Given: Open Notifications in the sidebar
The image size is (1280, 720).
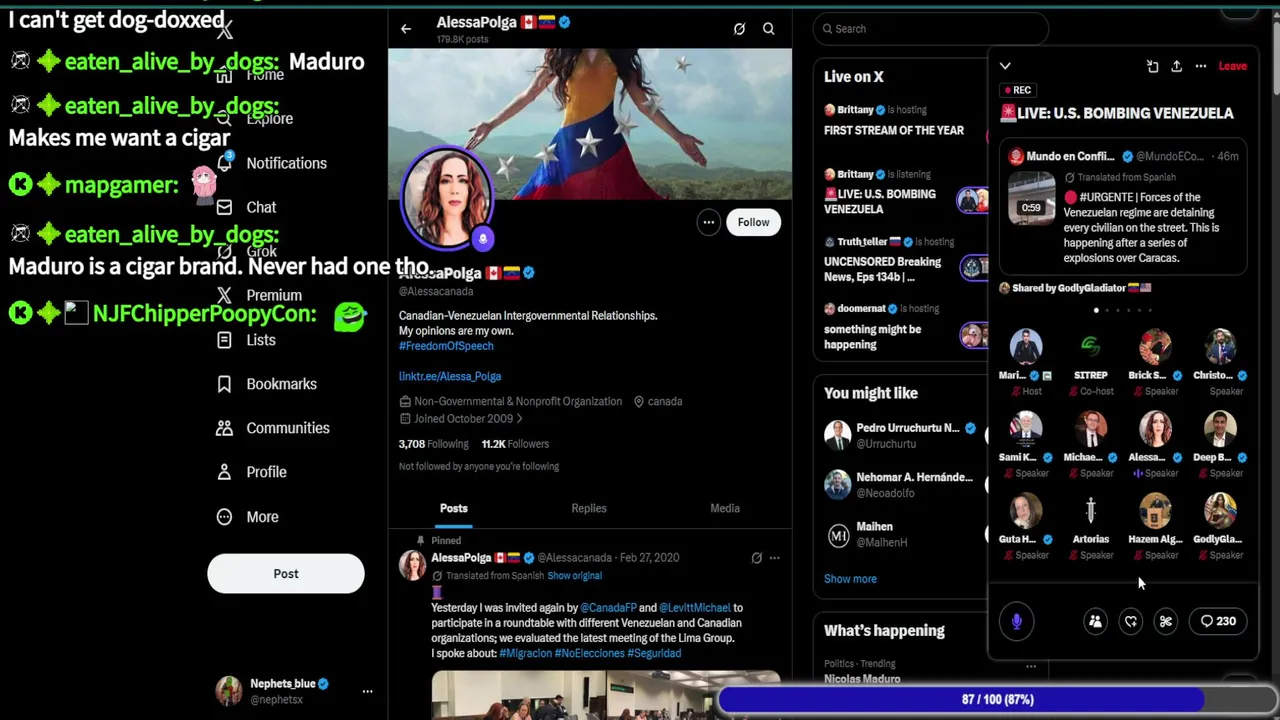Looking at the screenshot, I should 274,163.
